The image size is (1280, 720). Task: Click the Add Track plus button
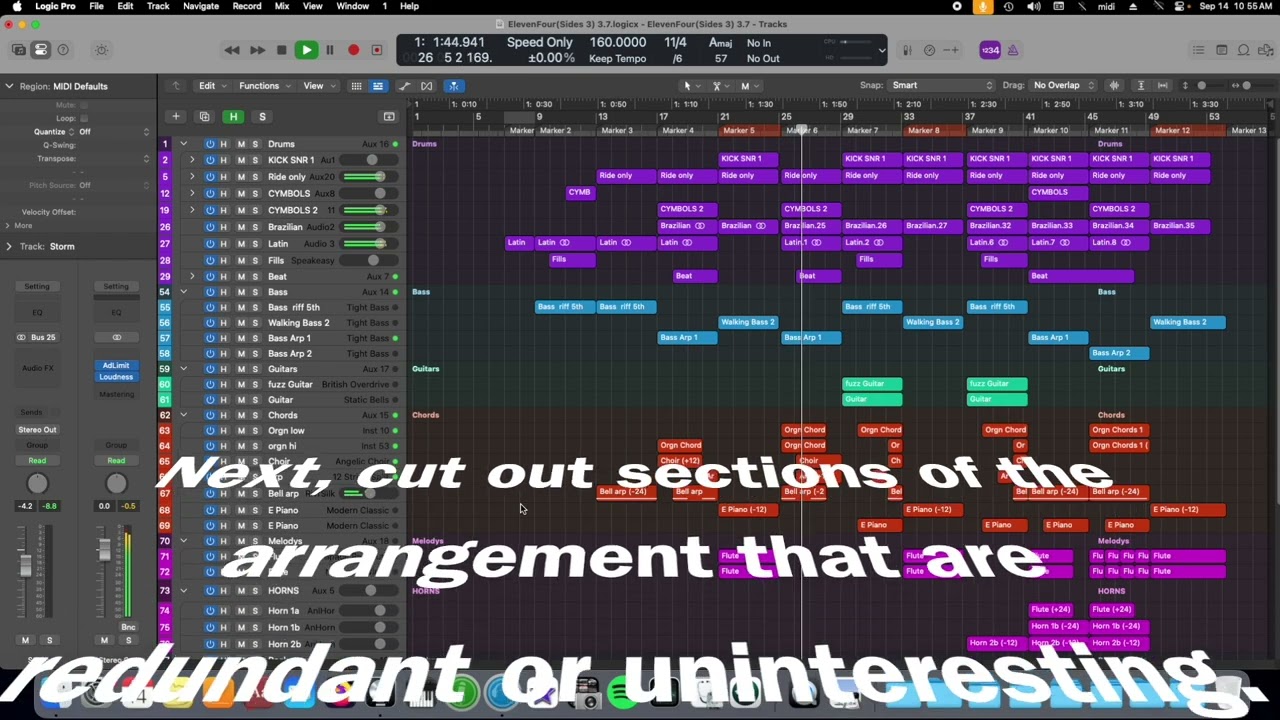pos(176,117)
